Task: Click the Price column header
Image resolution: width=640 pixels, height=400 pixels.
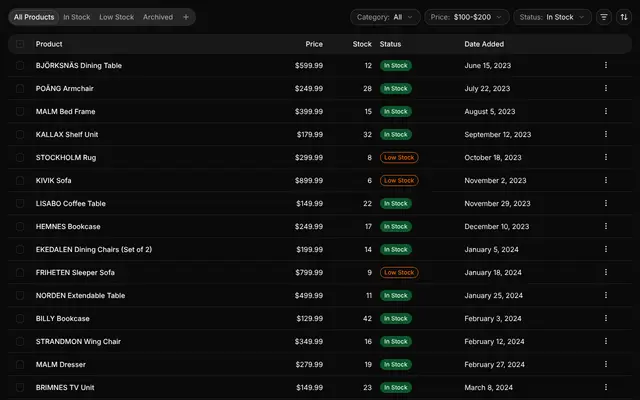Action: [x=314, y=44]
